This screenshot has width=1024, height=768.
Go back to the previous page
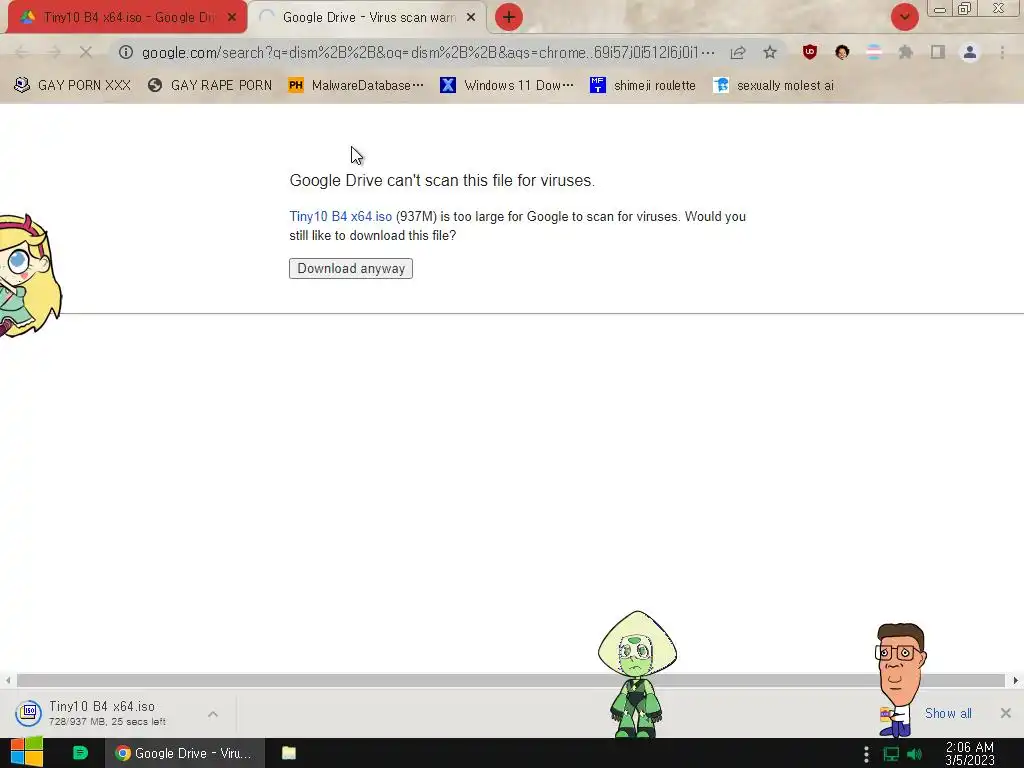tap(22, 52)
